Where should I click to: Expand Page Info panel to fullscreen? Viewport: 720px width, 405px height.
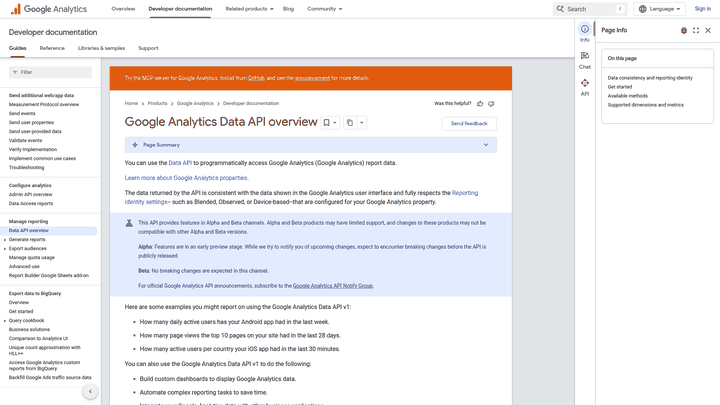click(x=696, y=30)
